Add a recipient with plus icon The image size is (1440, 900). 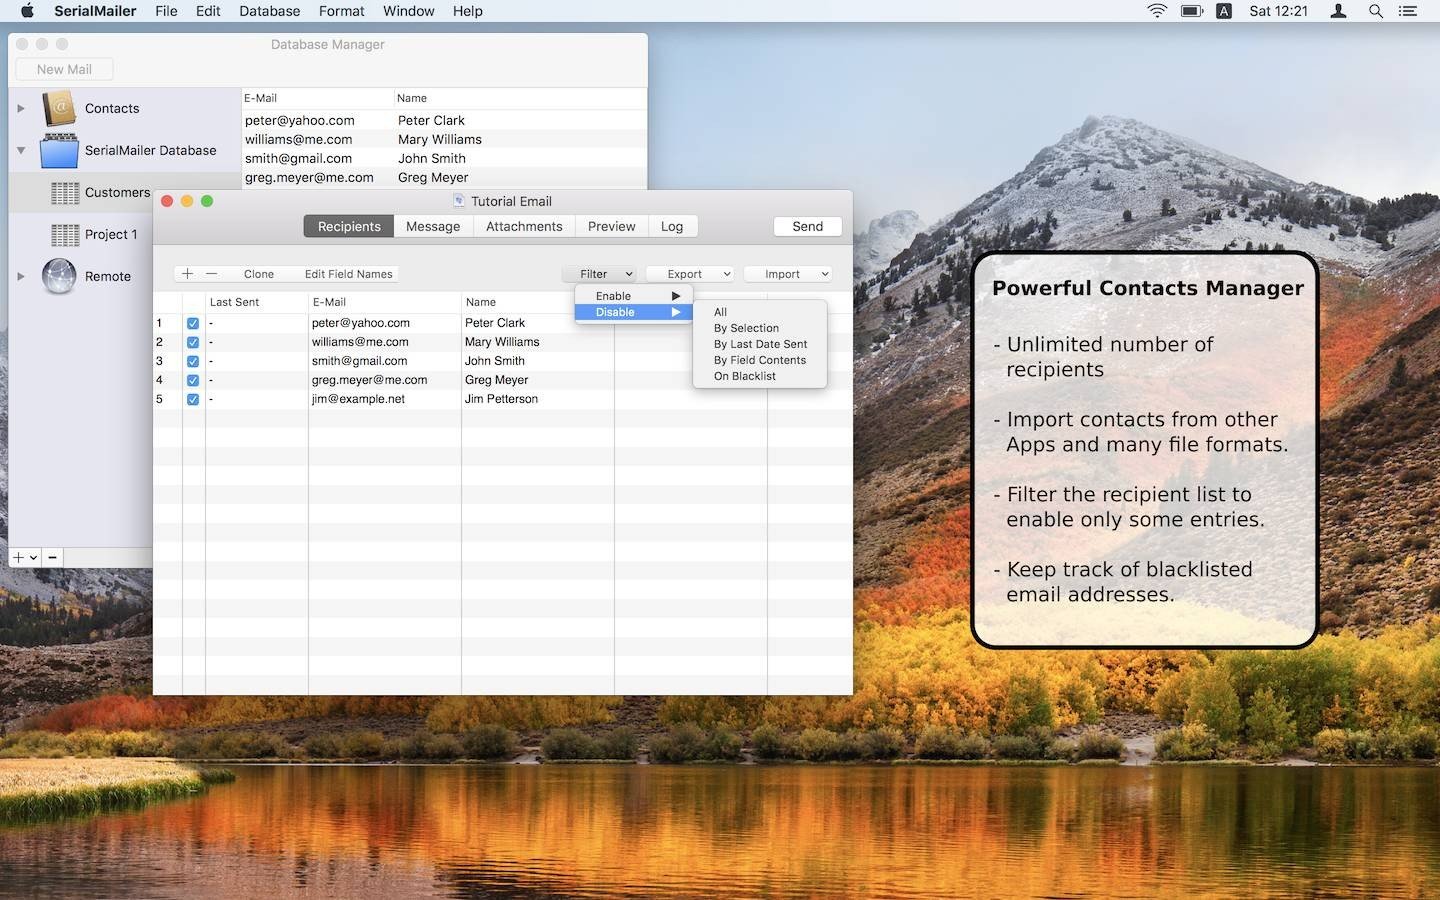(187, 274)
